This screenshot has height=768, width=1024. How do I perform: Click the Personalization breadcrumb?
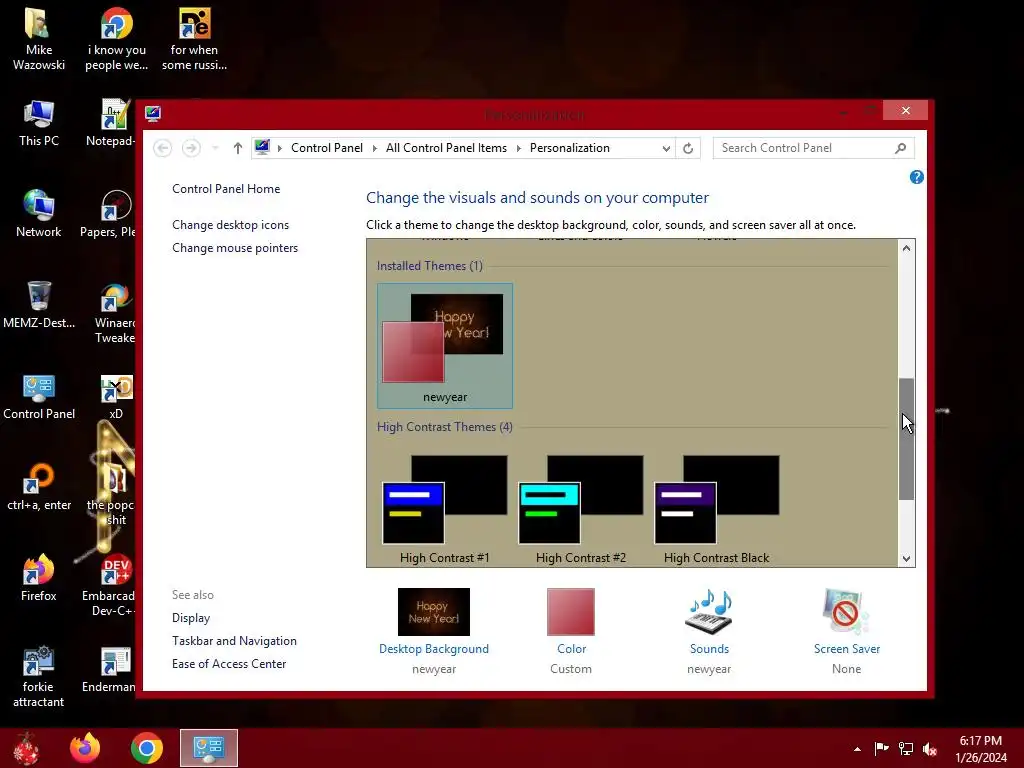click(x=569, y=148)
